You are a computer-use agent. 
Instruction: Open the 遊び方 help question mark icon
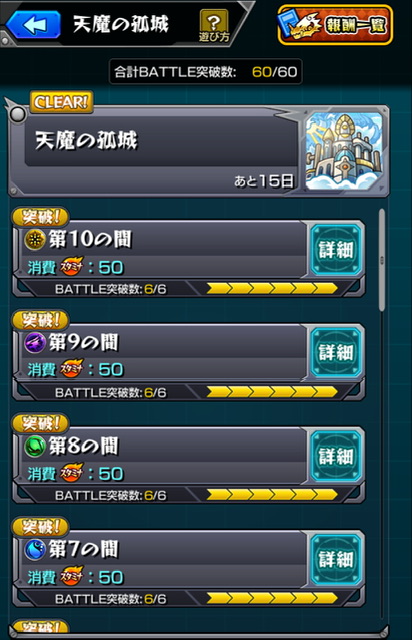tap(214, 26)
